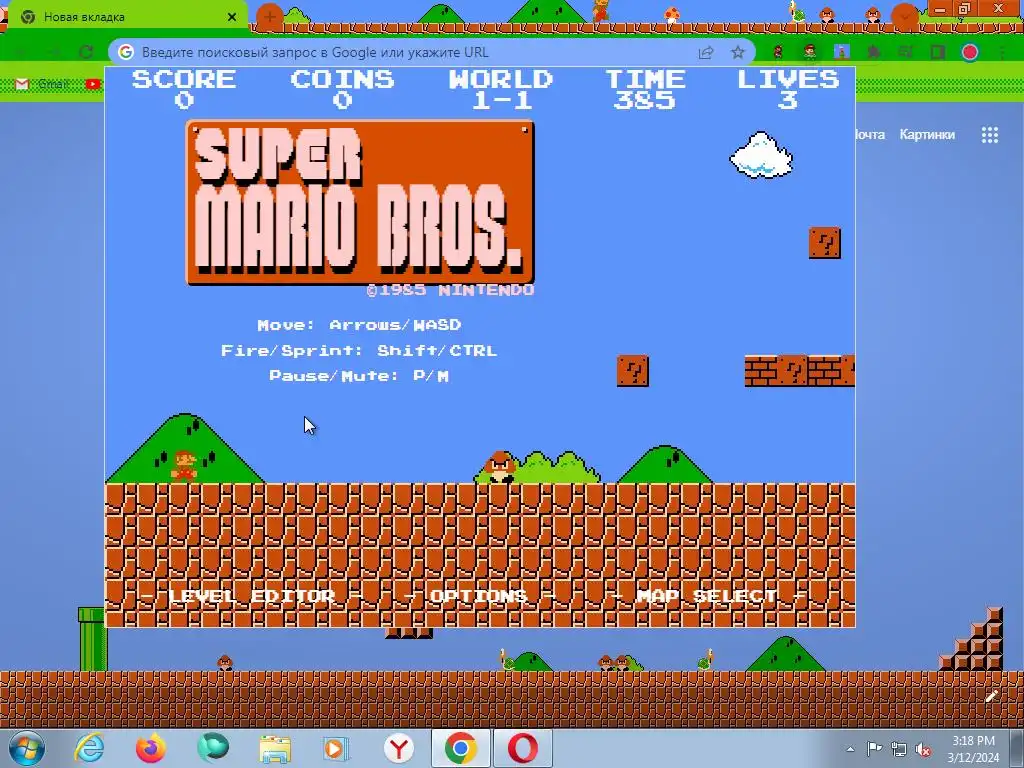Open a new tab with the plus button

coord(270,17)
